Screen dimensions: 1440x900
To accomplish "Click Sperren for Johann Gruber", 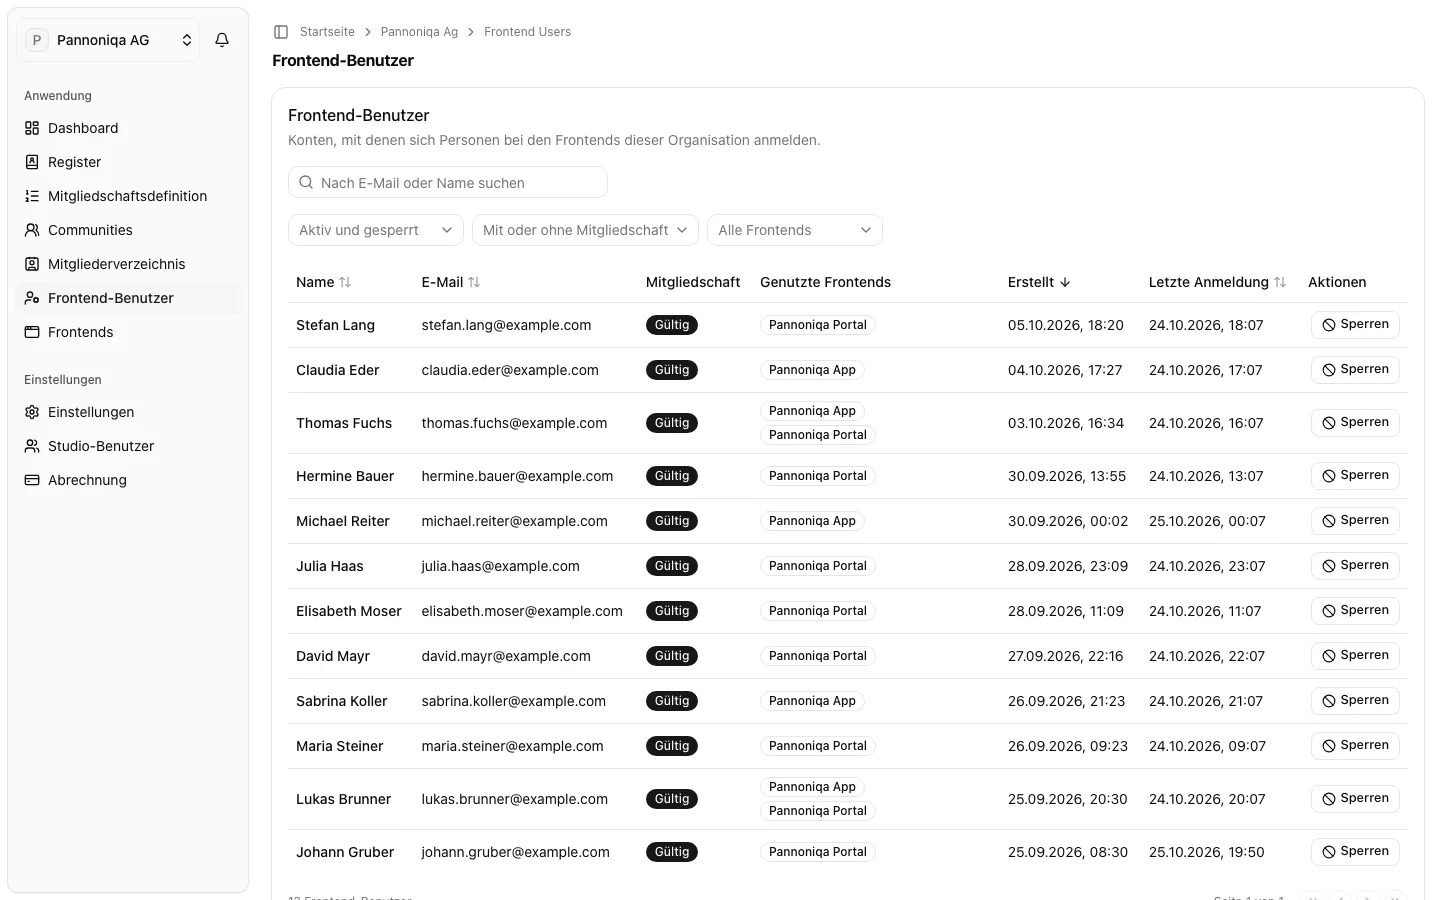I will pos(1355,852).
